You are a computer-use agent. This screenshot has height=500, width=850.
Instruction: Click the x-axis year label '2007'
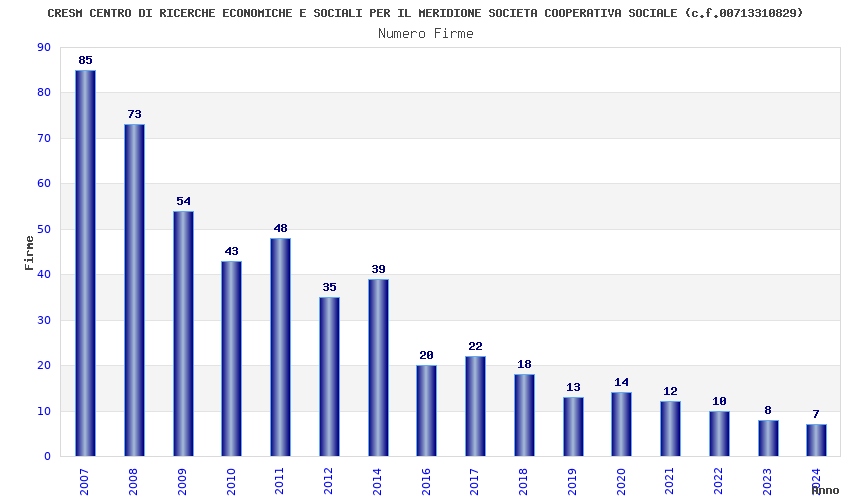coord(84,482)
